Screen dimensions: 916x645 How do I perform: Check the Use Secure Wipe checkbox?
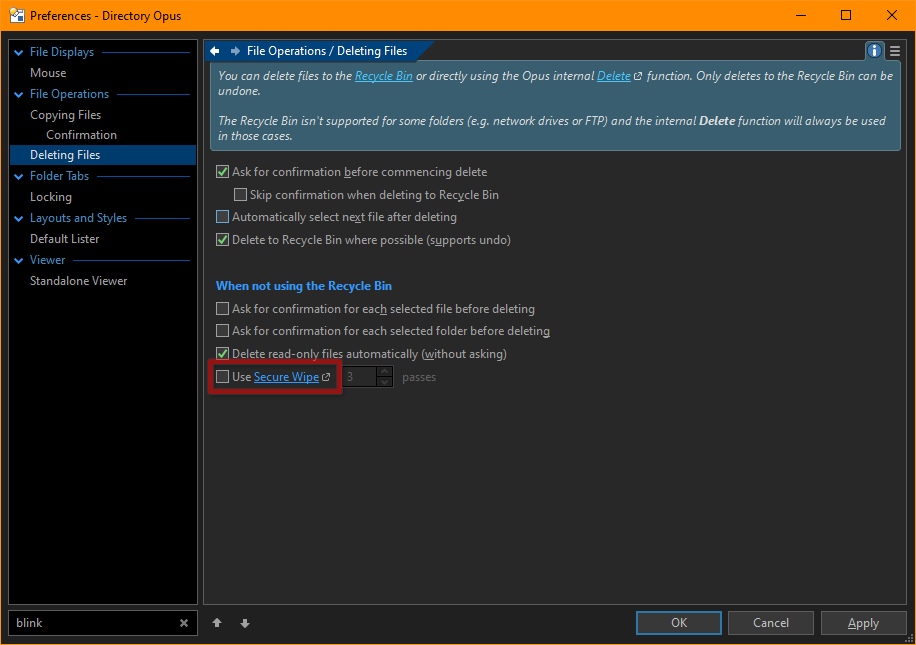pos(222,377)
